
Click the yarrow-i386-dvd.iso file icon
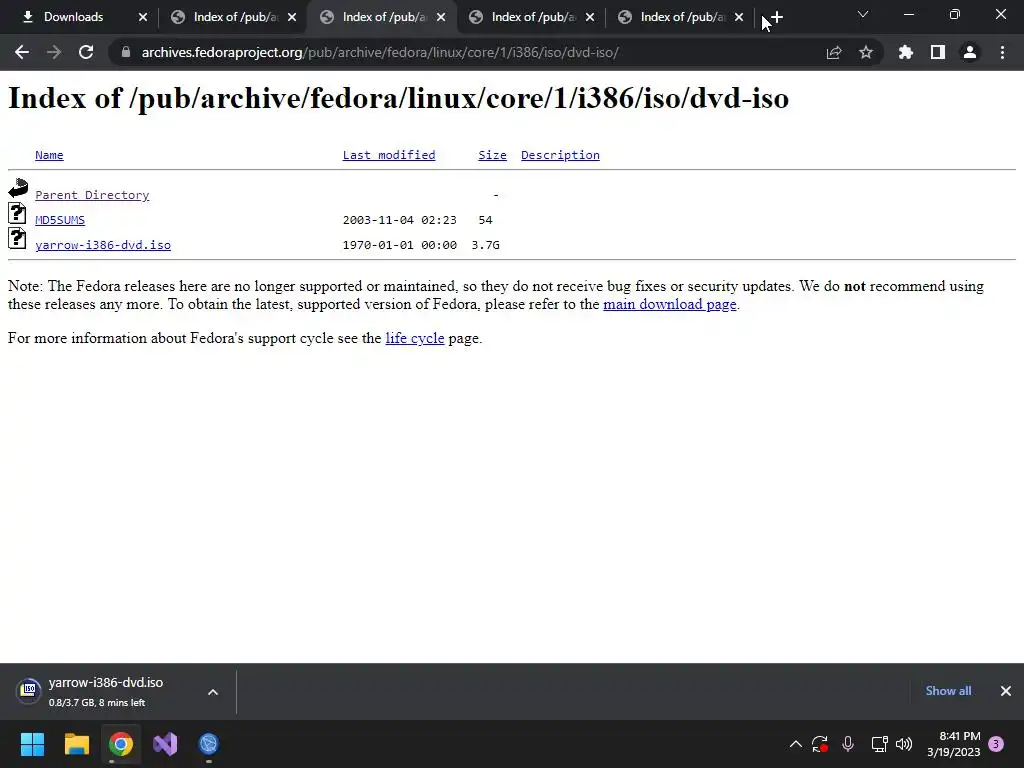coord(17,238)
